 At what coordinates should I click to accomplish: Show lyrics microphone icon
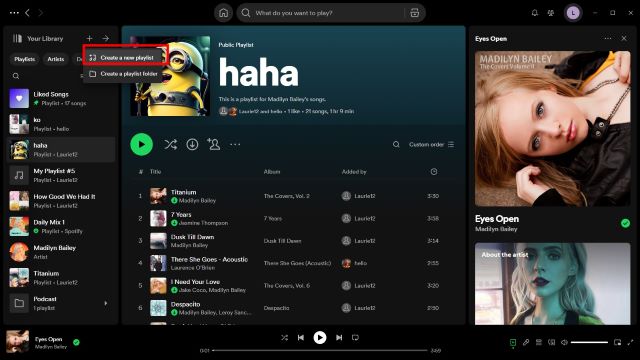click(x=526, y=342)
